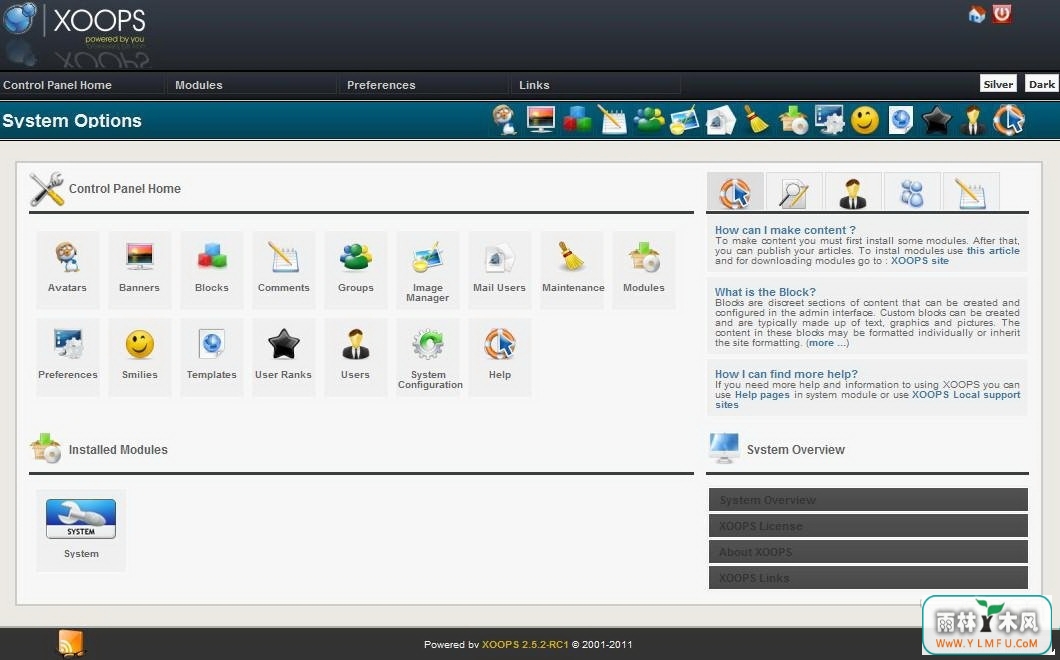Click 'How I can find more help?' heading
The image size is (1060, 660).
point(786,374)
